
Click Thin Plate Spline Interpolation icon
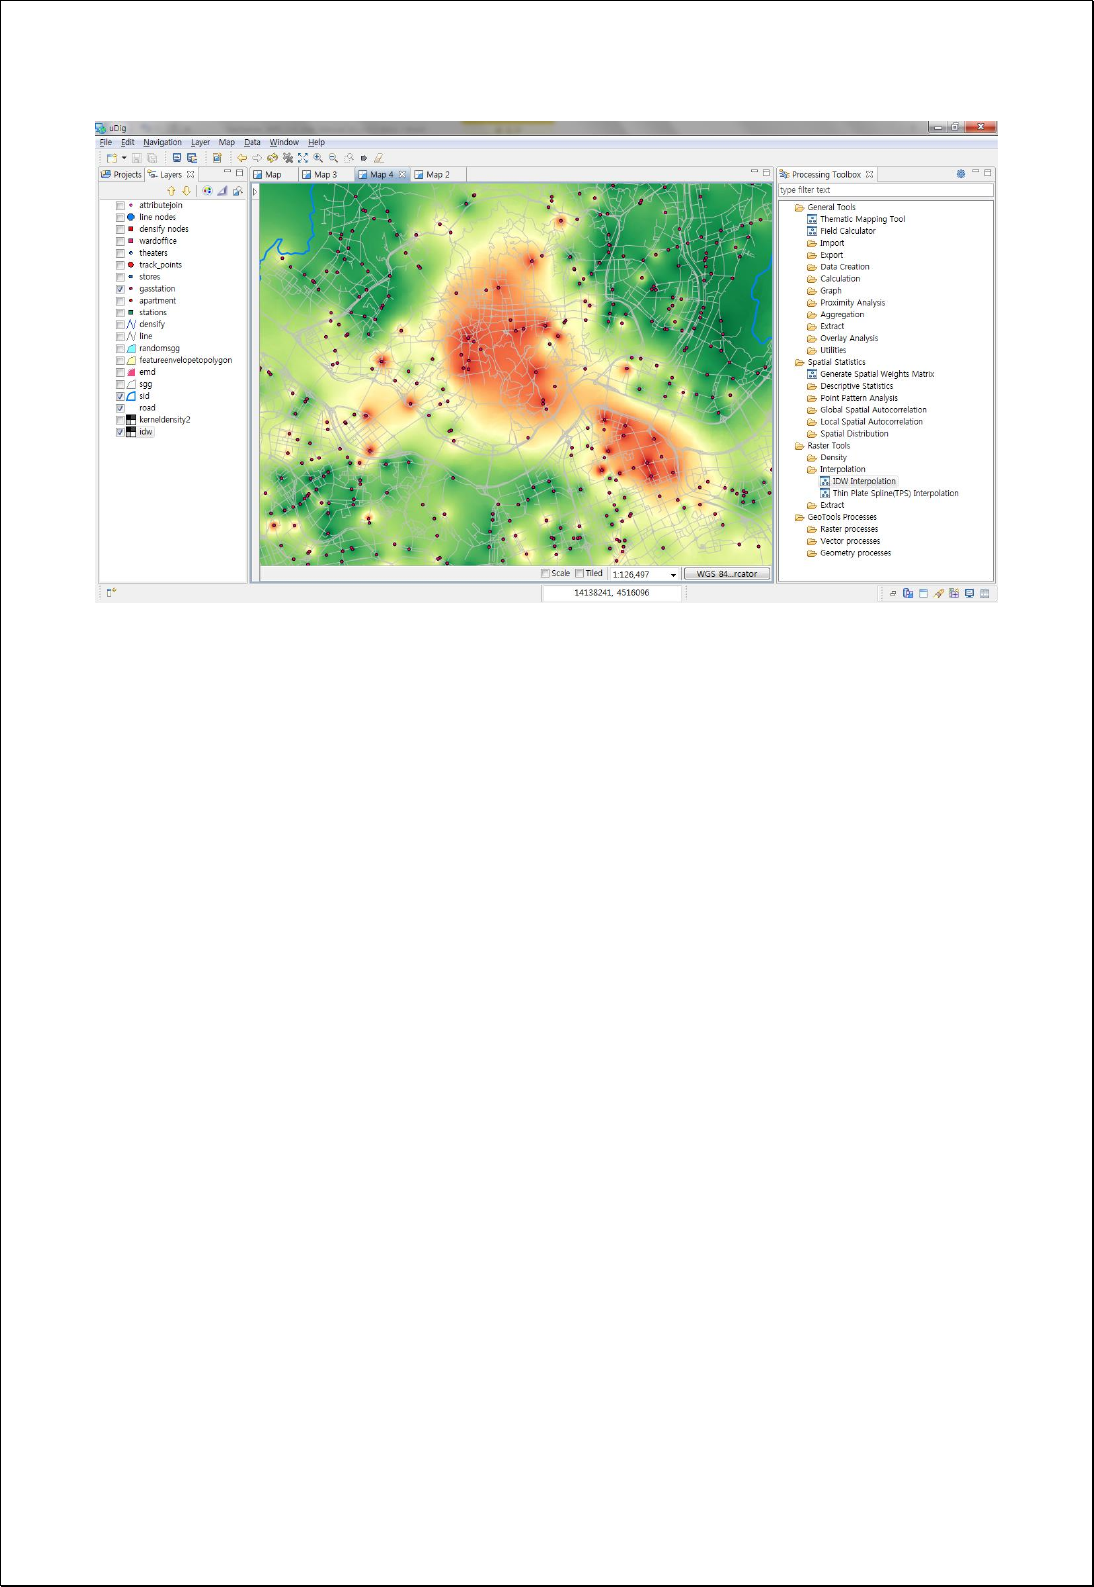pos(825,493)
